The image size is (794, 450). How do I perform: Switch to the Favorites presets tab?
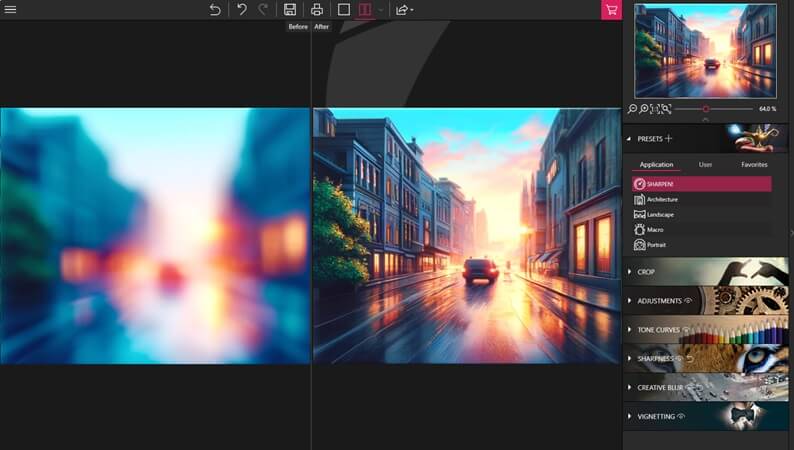[x=754, y=165]
